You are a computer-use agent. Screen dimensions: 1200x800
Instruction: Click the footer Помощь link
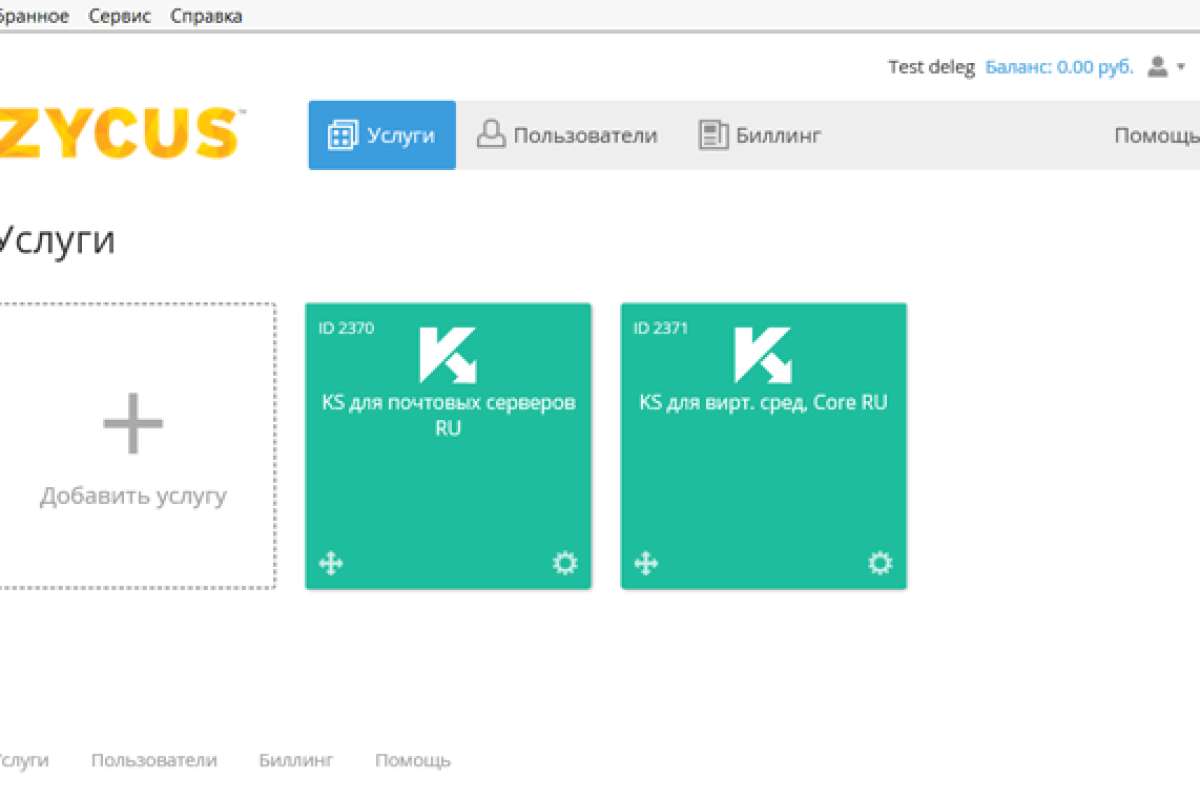click(x=413, y=761)
